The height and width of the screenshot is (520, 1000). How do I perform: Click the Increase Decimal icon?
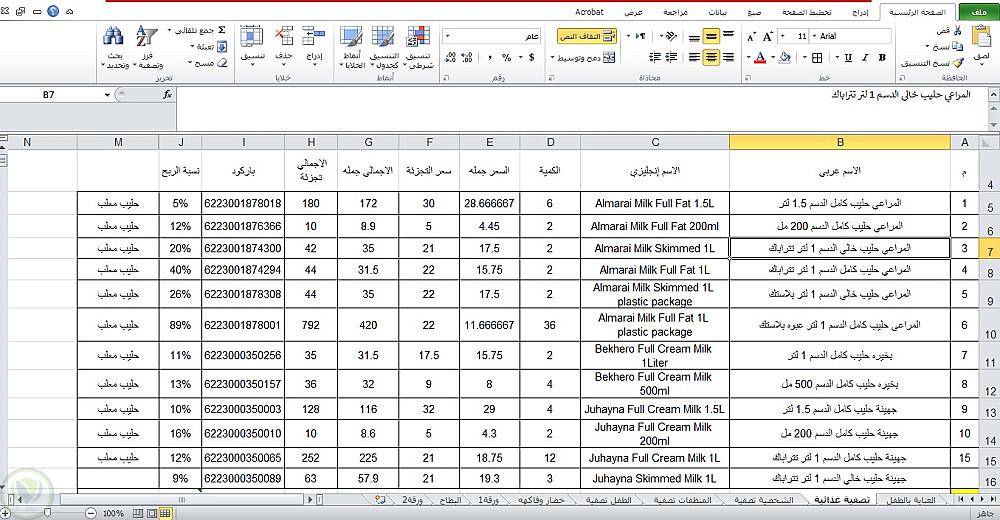click(x=467, y=57)
